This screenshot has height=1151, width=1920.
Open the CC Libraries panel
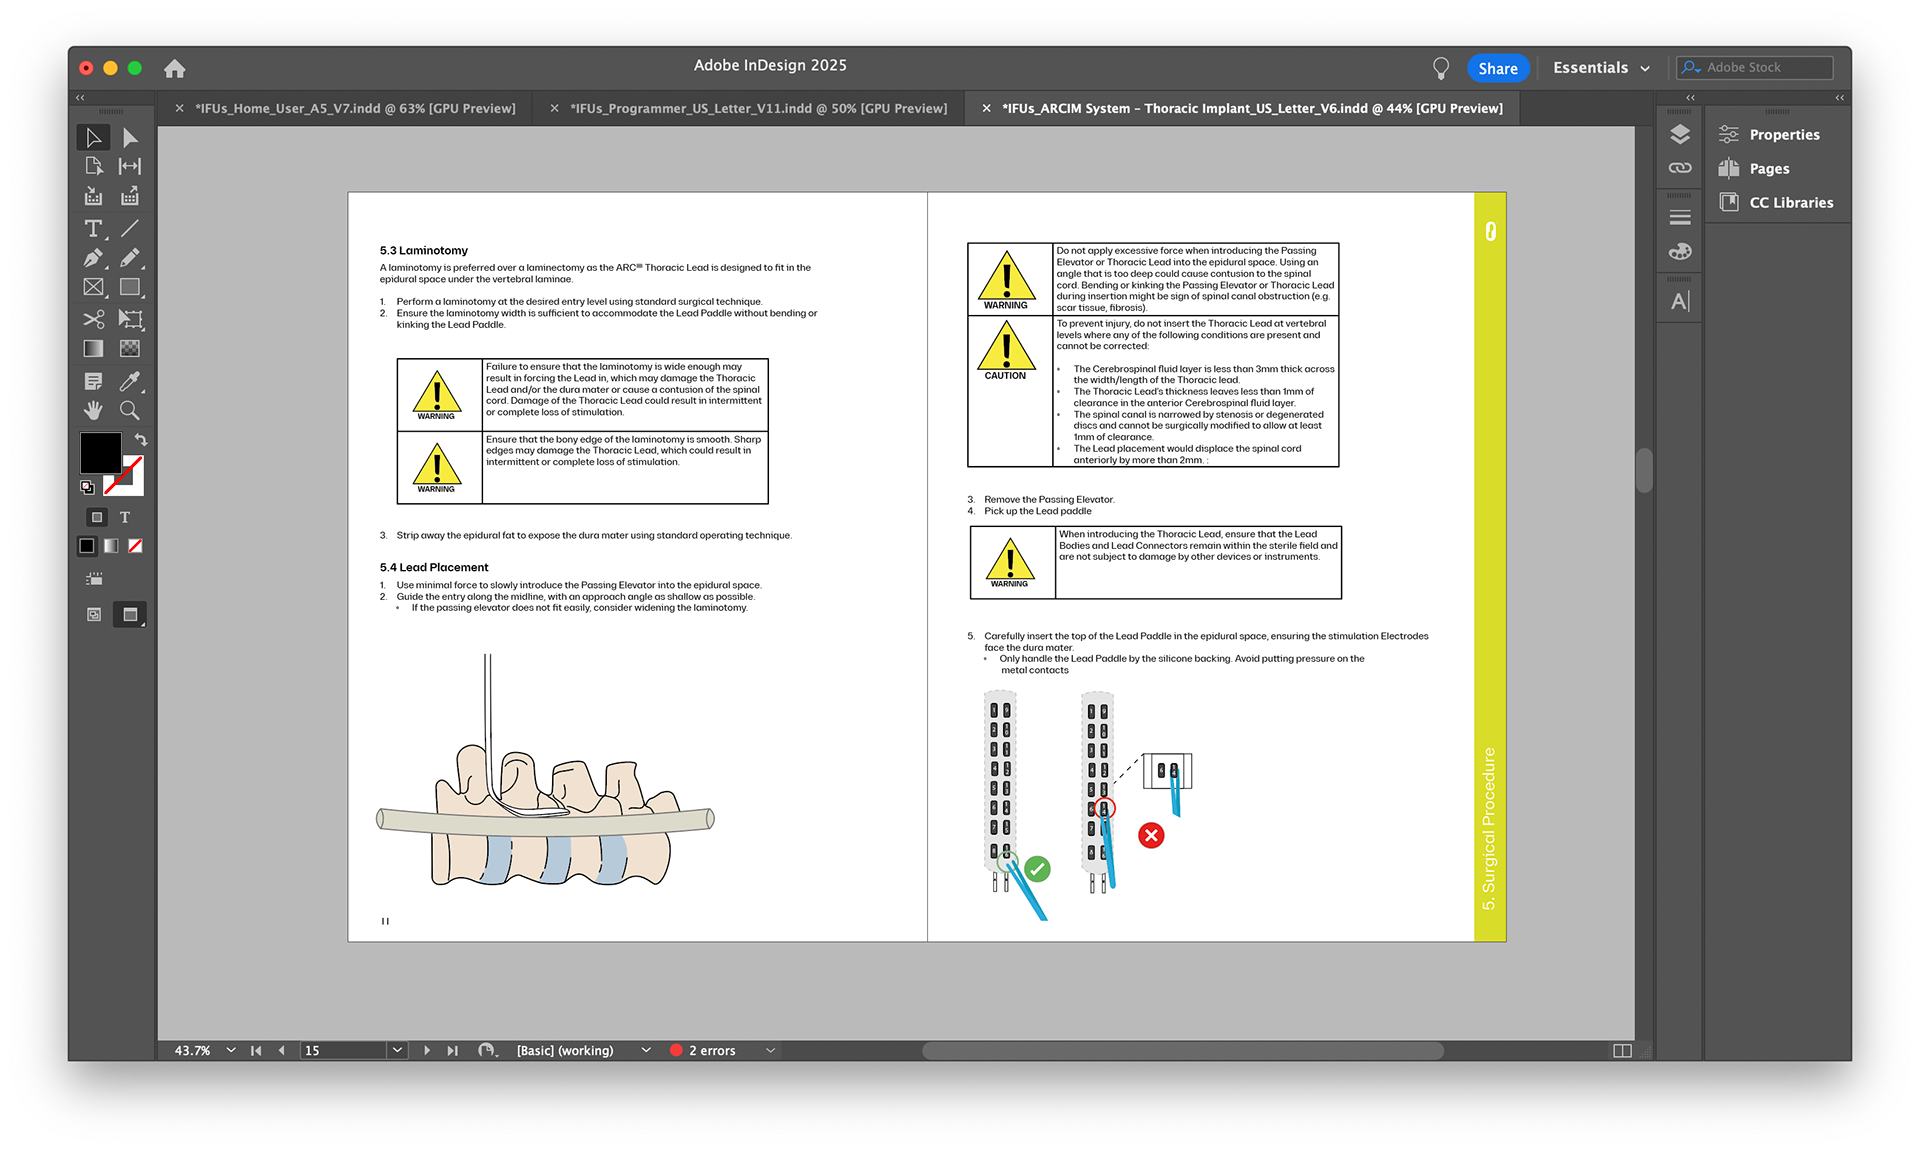[1777, 202]
